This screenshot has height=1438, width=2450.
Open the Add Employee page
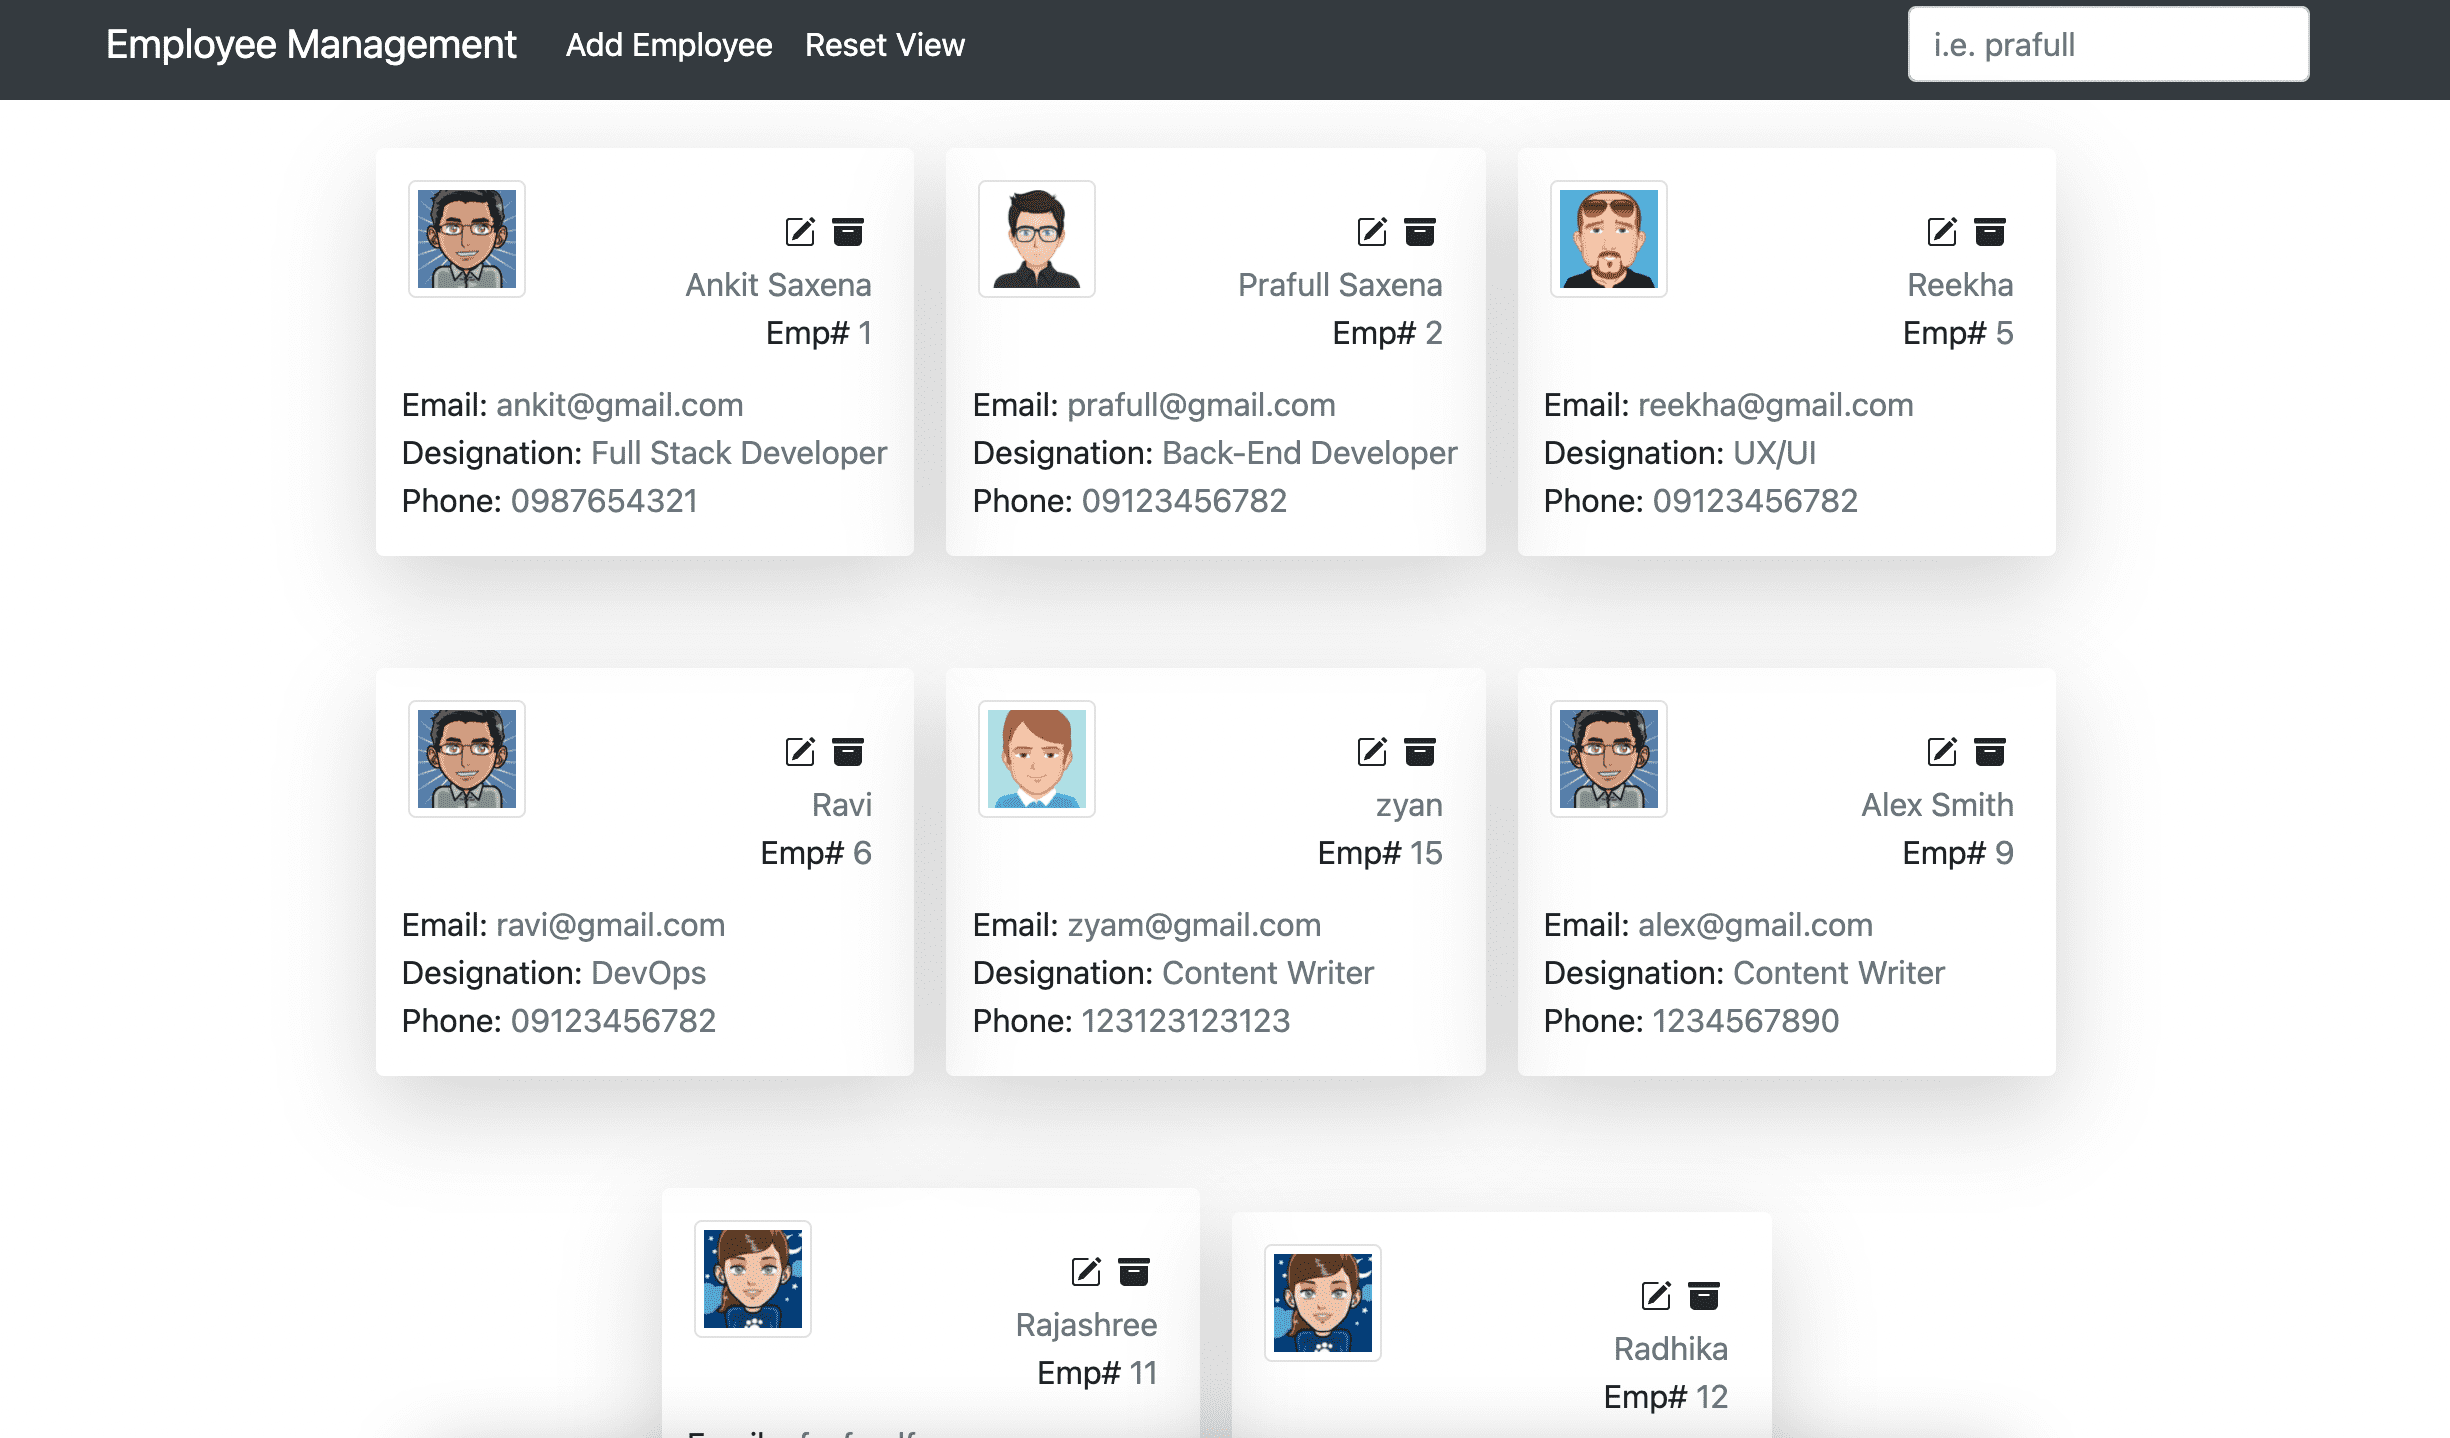click(x=668, y=45)
